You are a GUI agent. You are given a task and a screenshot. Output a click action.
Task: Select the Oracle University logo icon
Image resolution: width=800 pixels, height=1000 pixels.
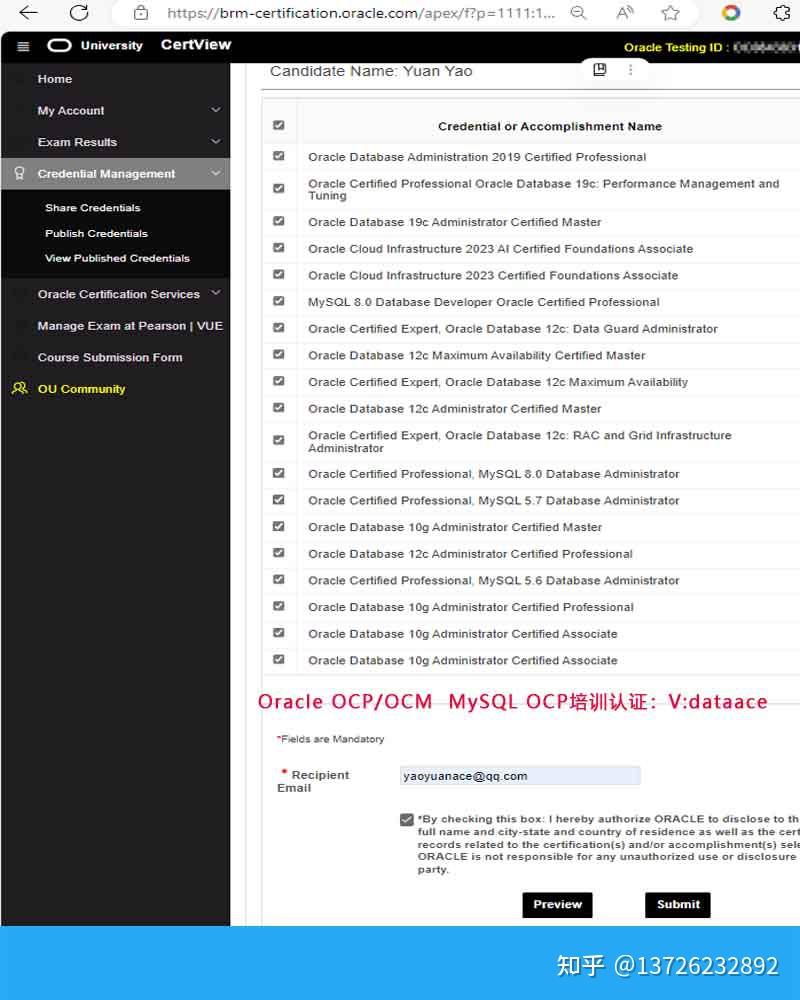pos(60,45)
